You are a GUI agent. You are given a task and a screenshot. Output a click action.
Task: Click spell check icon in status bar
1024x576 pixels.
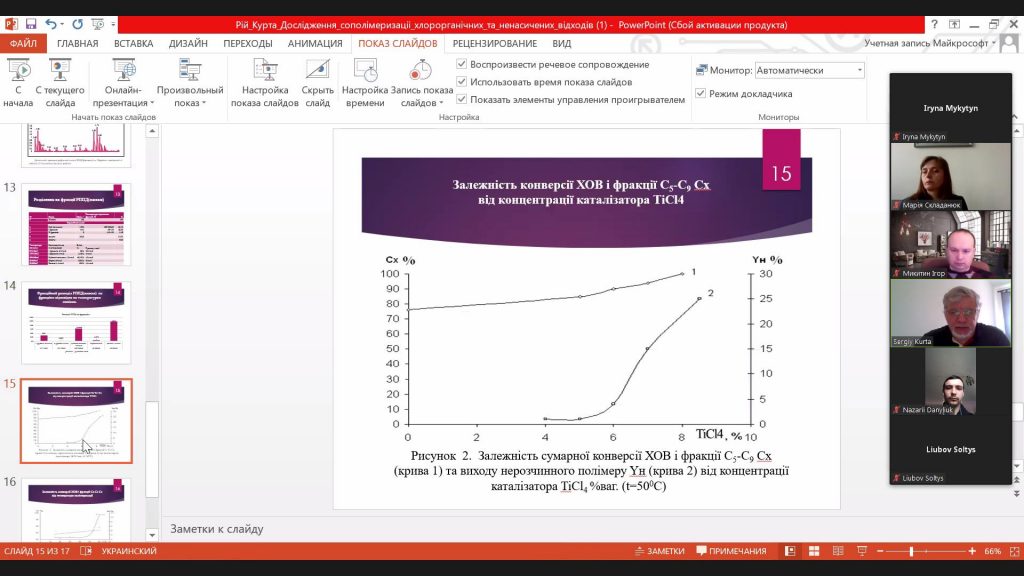(86, 551)
